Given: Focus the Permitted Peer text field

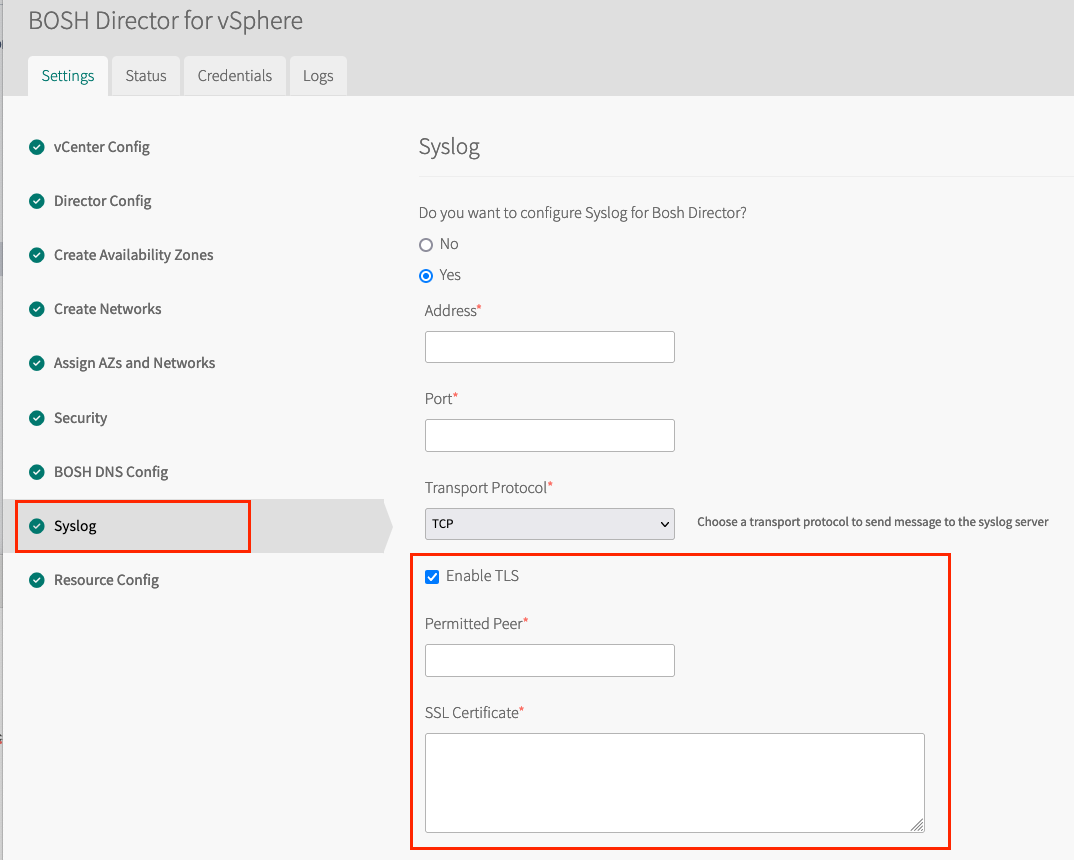Looking at the screenshot, I should 549,660.
